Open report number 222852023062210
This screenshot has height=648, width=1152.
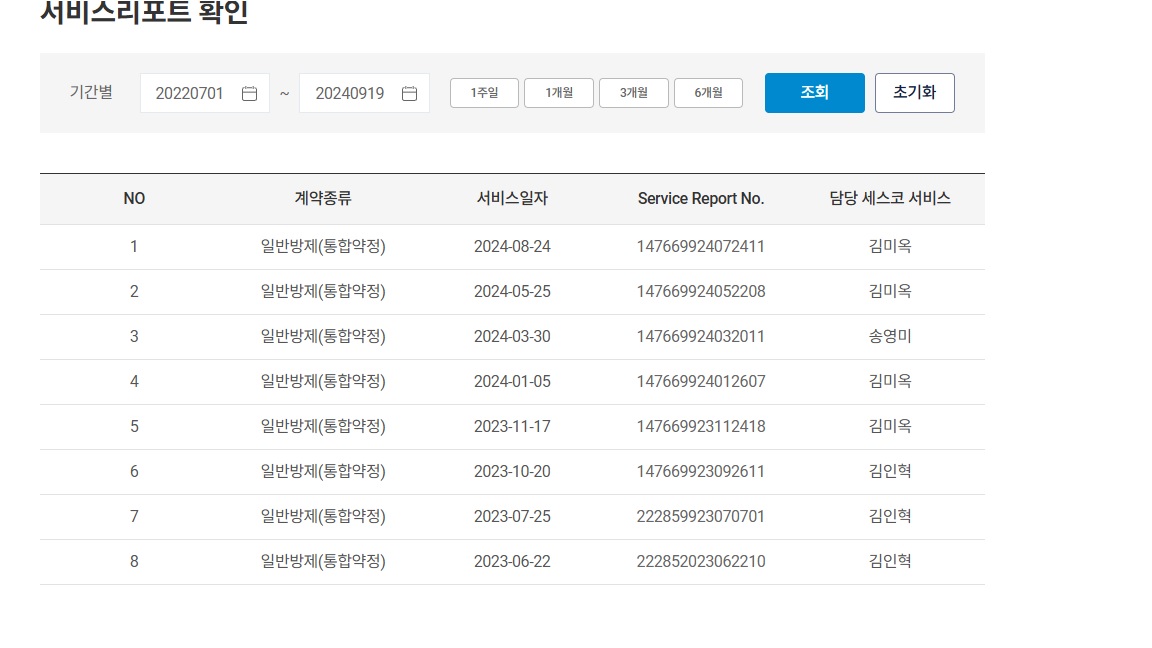pos(700,562)
